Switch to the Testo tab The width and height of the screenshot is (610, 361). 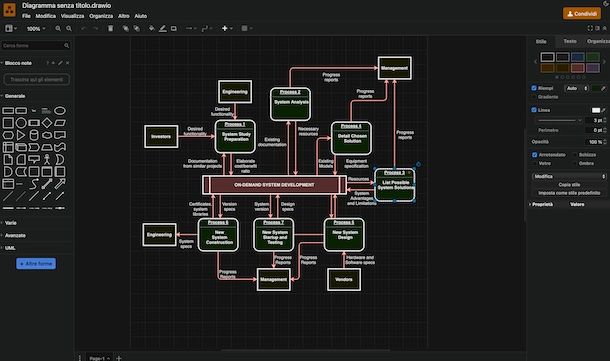[x=570, y=41]
